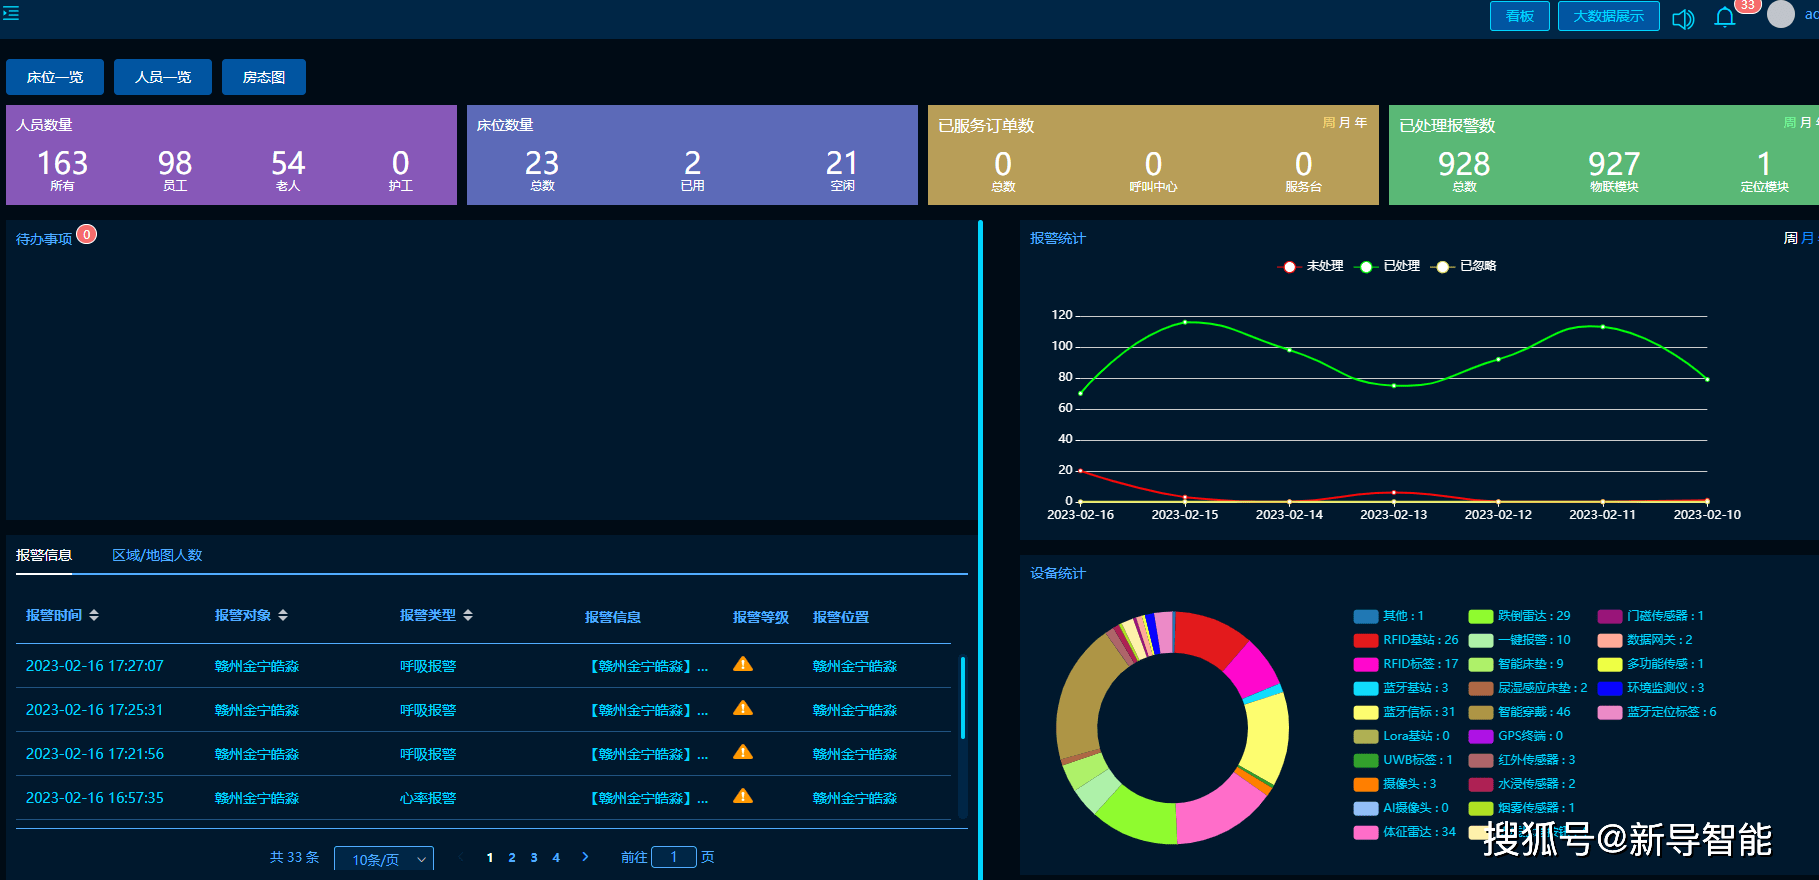Select 周 in the 已处理报警数 card

[x=1790, y=122]
